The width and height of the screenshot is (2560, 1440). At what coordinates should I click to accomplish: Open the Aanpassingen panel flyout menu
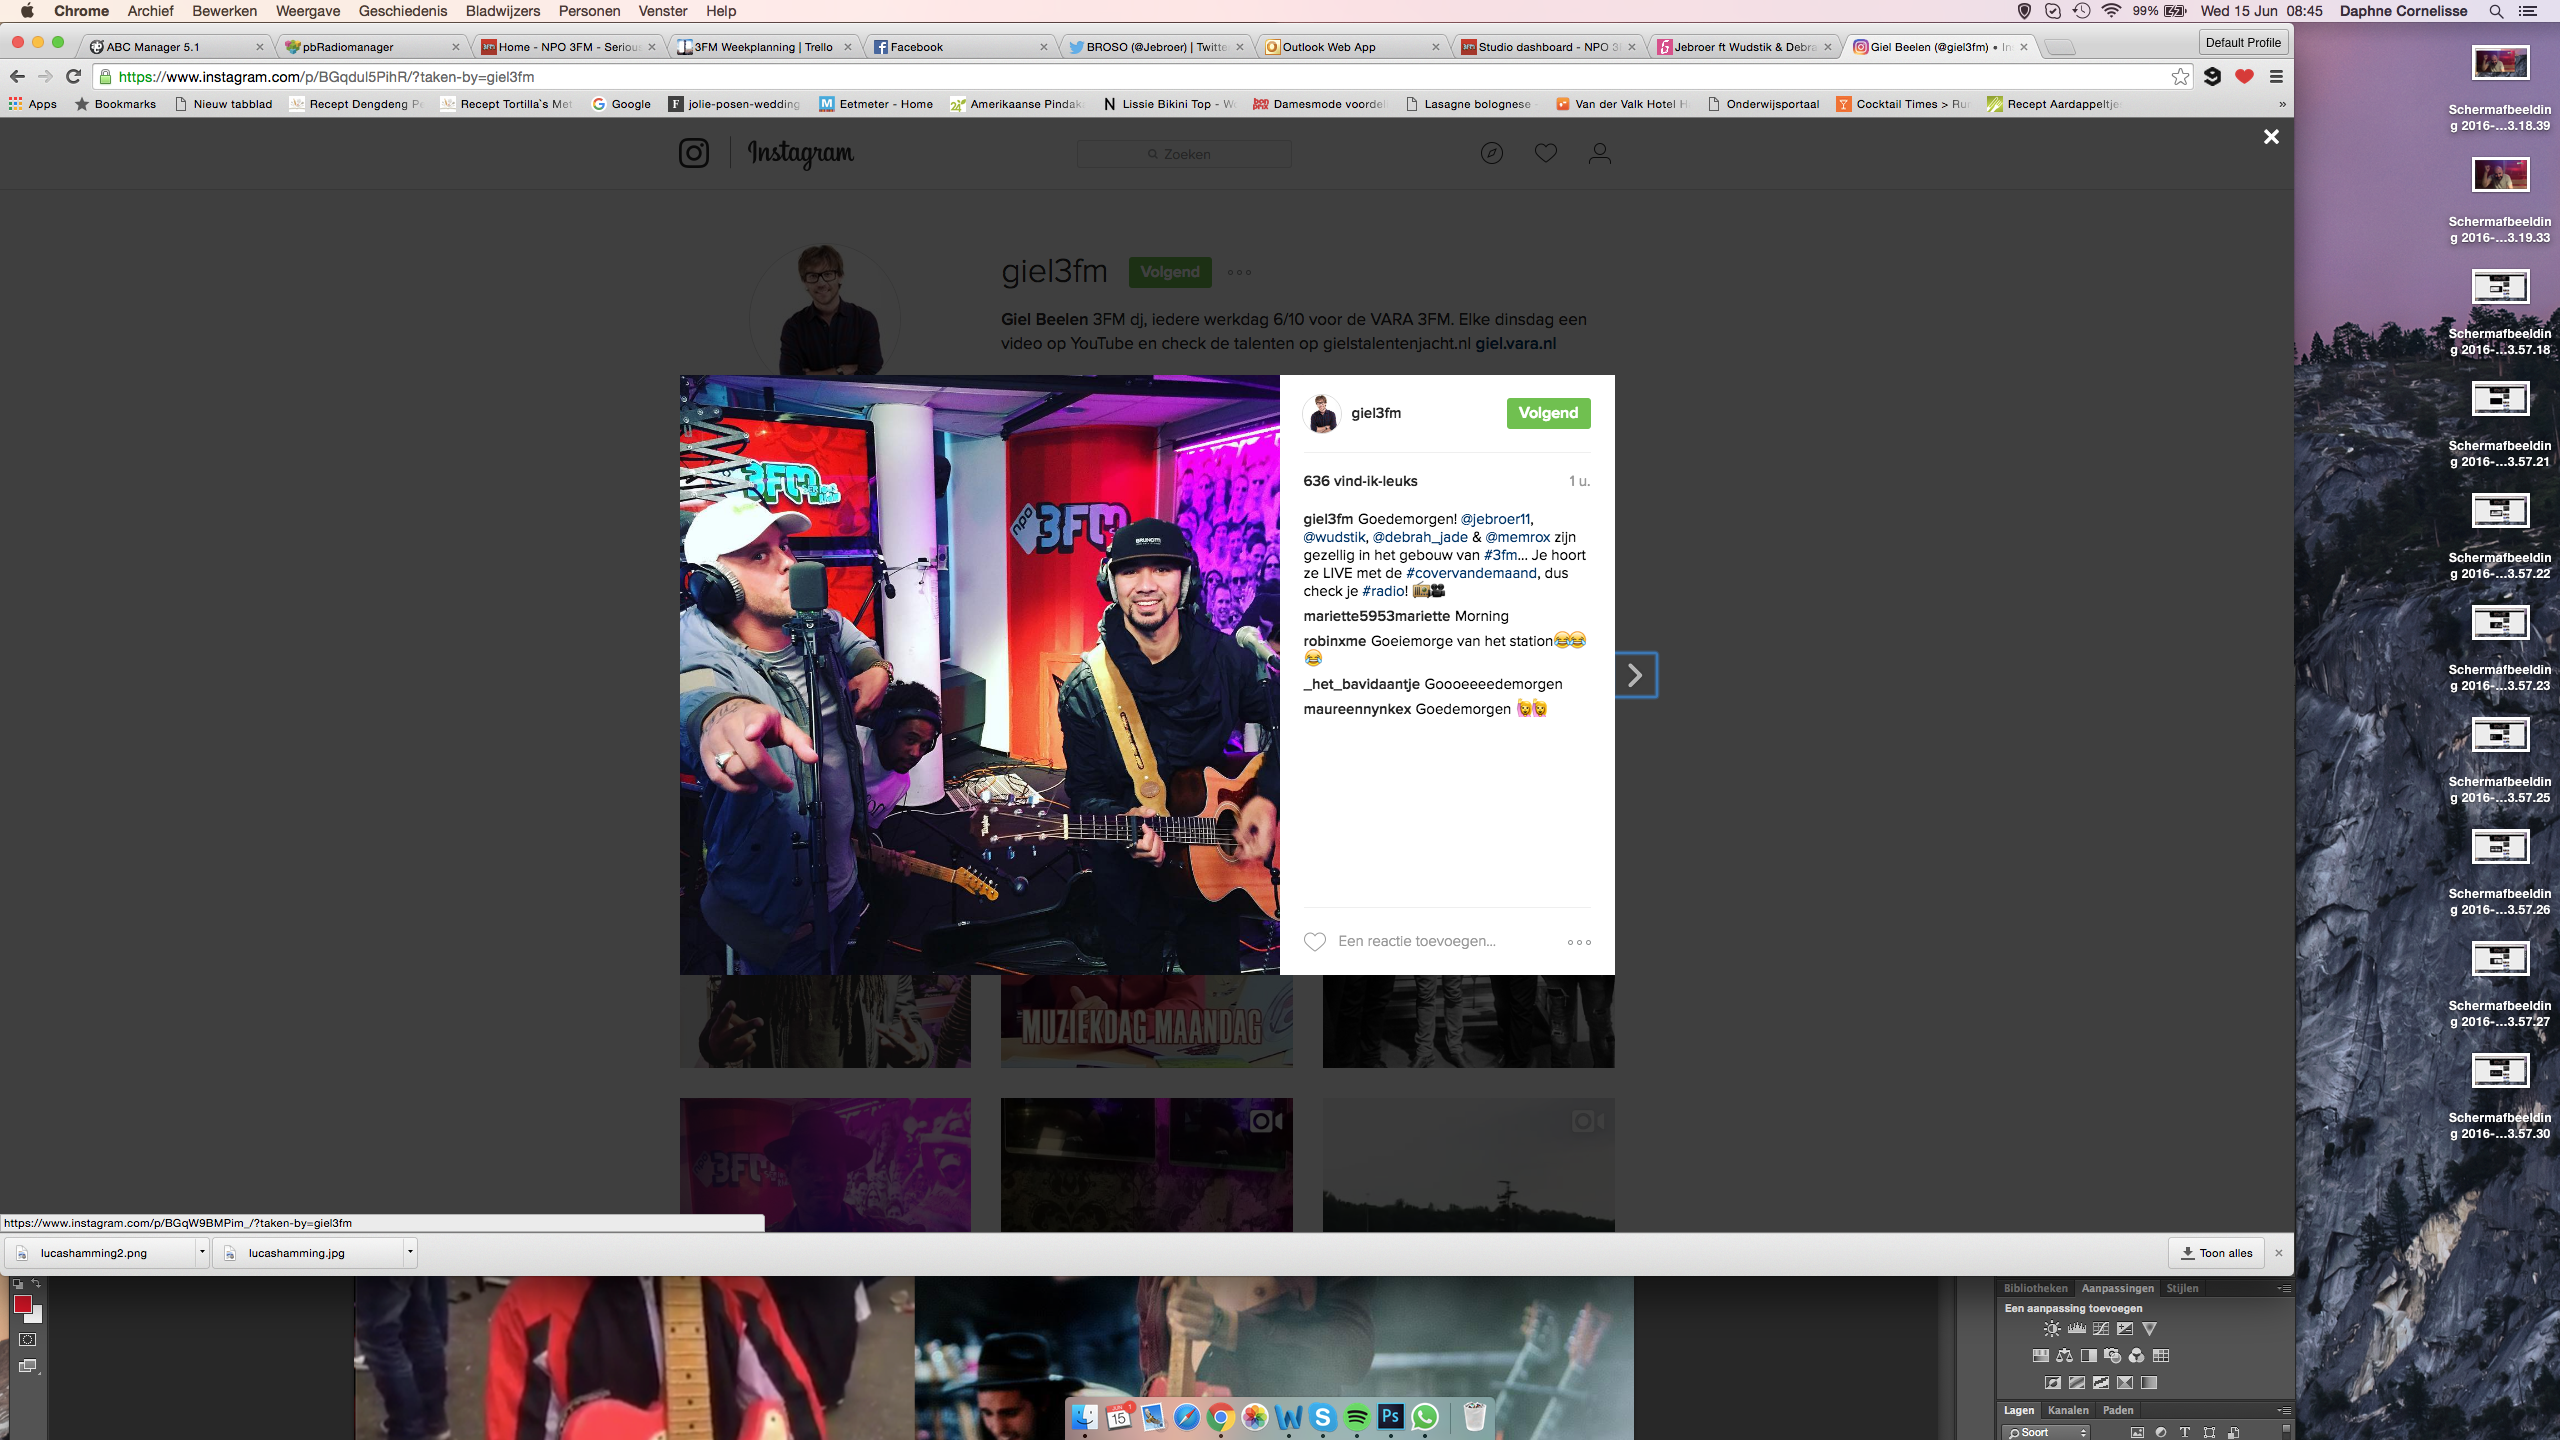pos(2284,1288)
